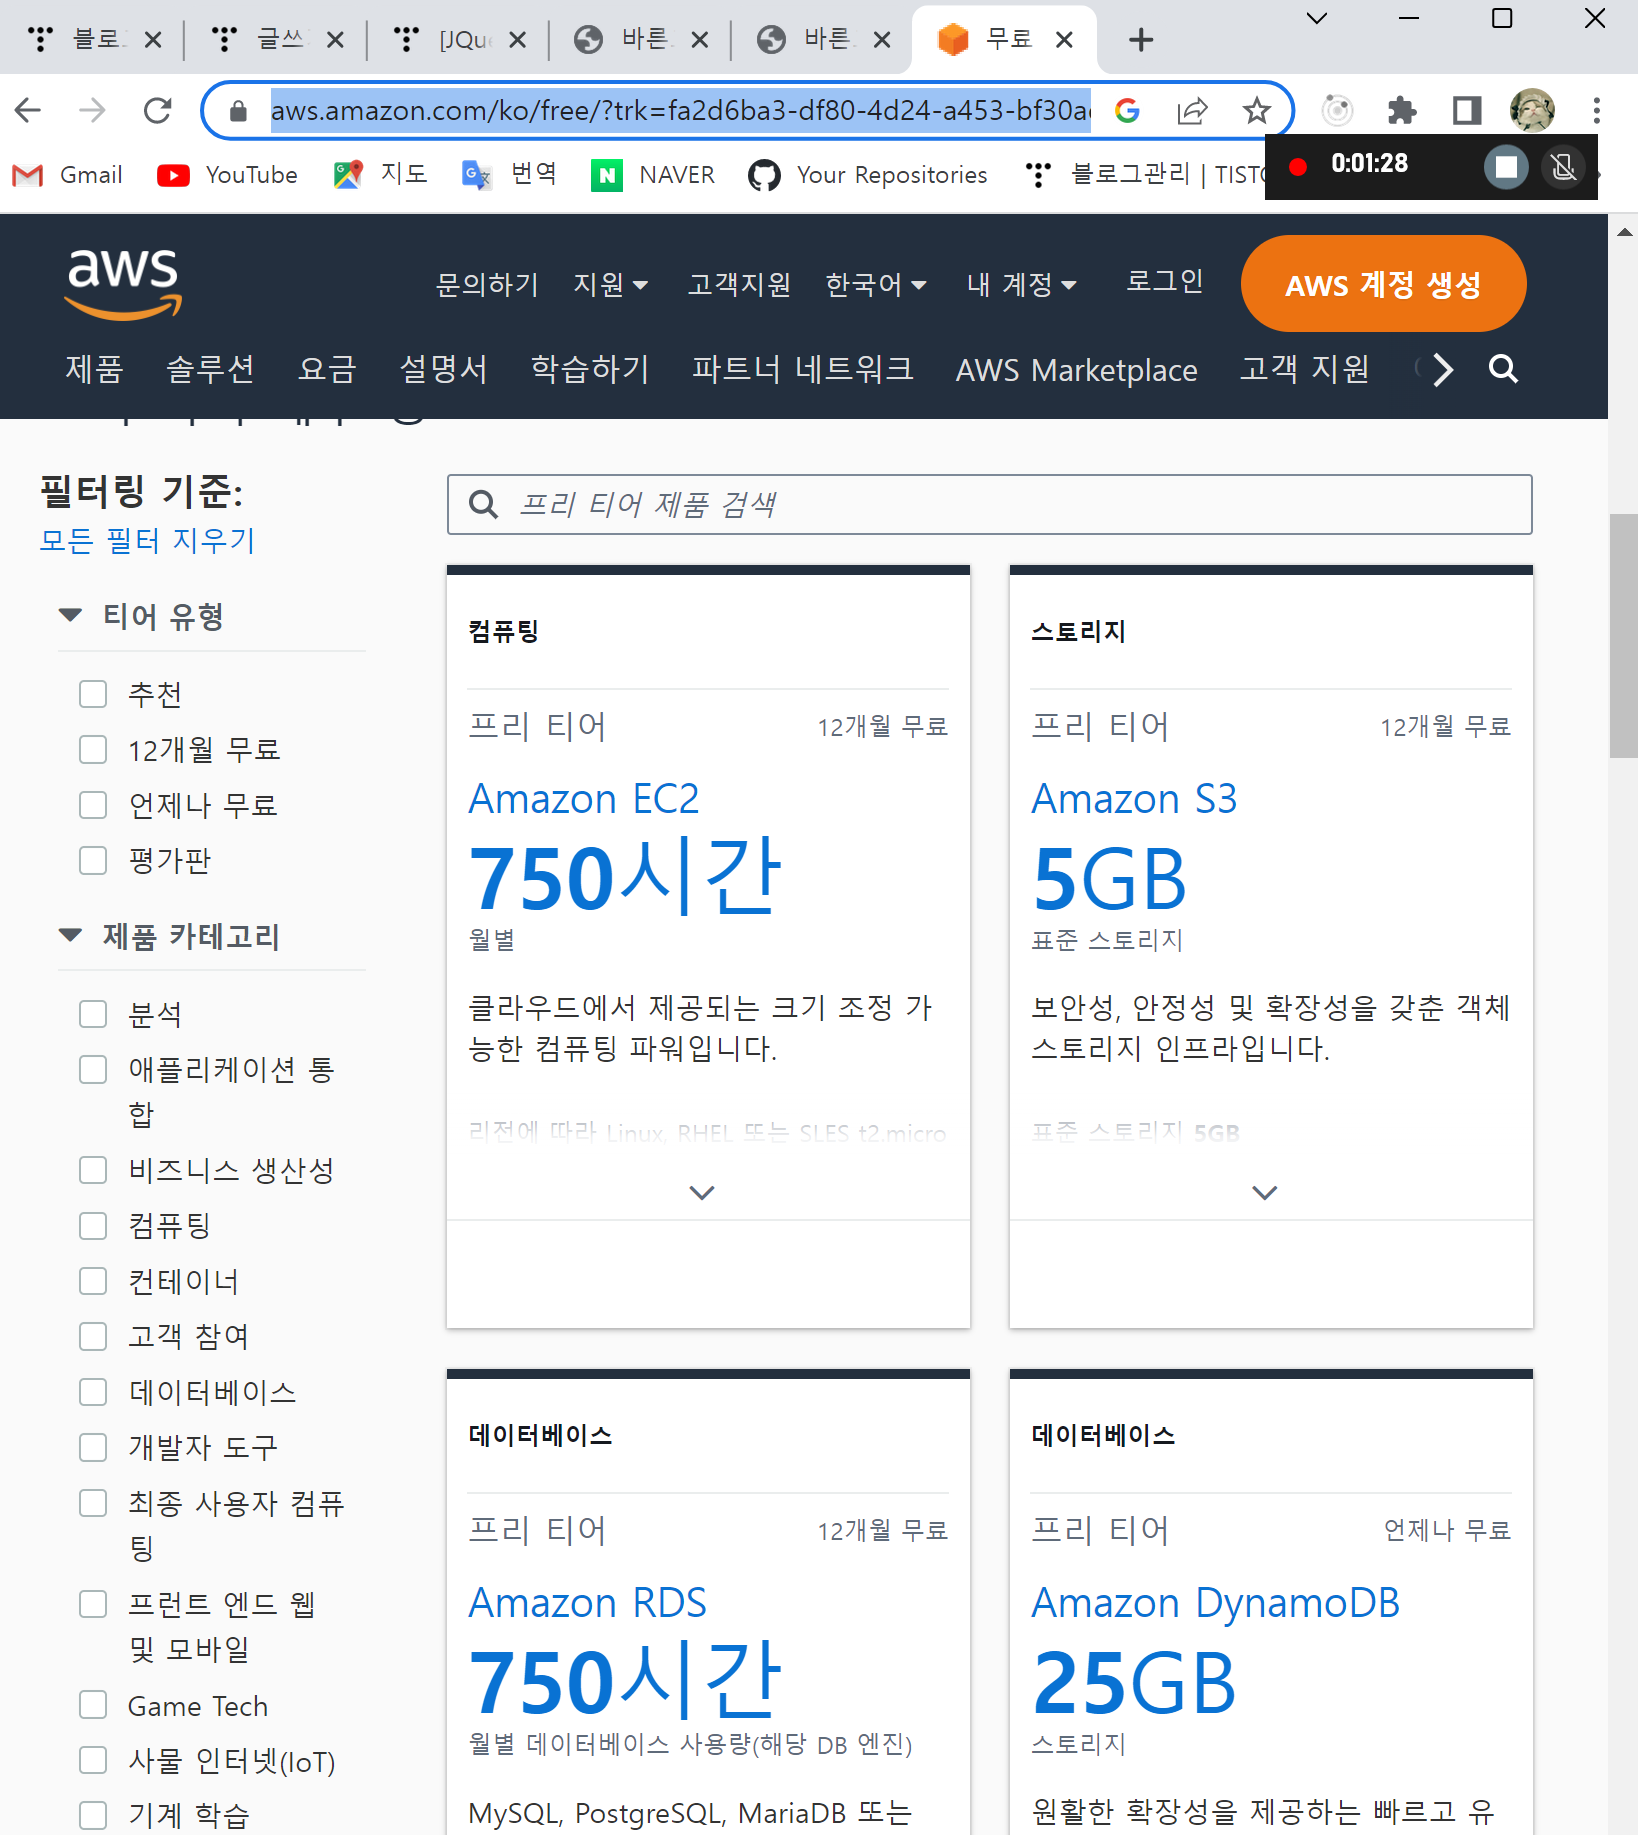Open the 한국어 language dropdown
Screen dimensions: 1638x1835
point(876,285)
